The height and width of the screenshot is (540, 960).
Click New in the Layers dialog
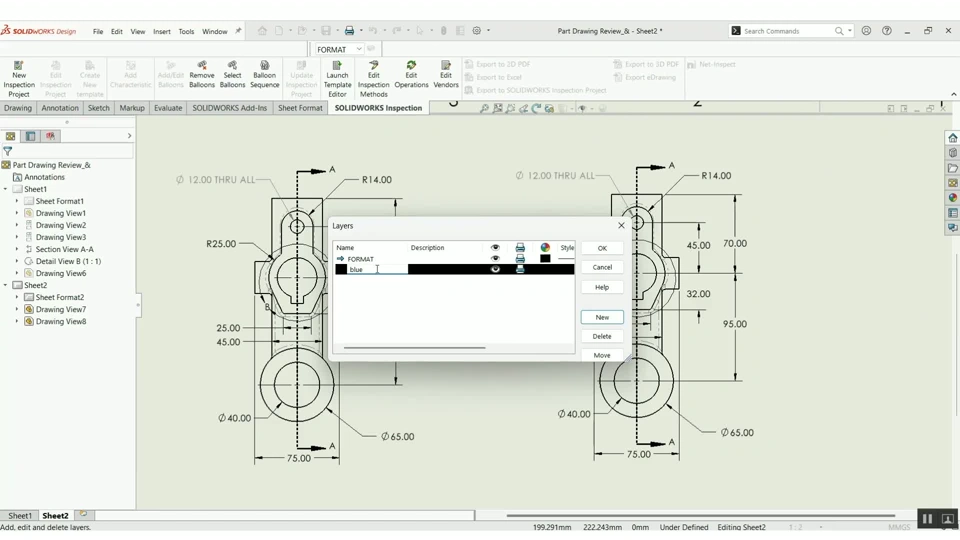[x=602, y=317]
